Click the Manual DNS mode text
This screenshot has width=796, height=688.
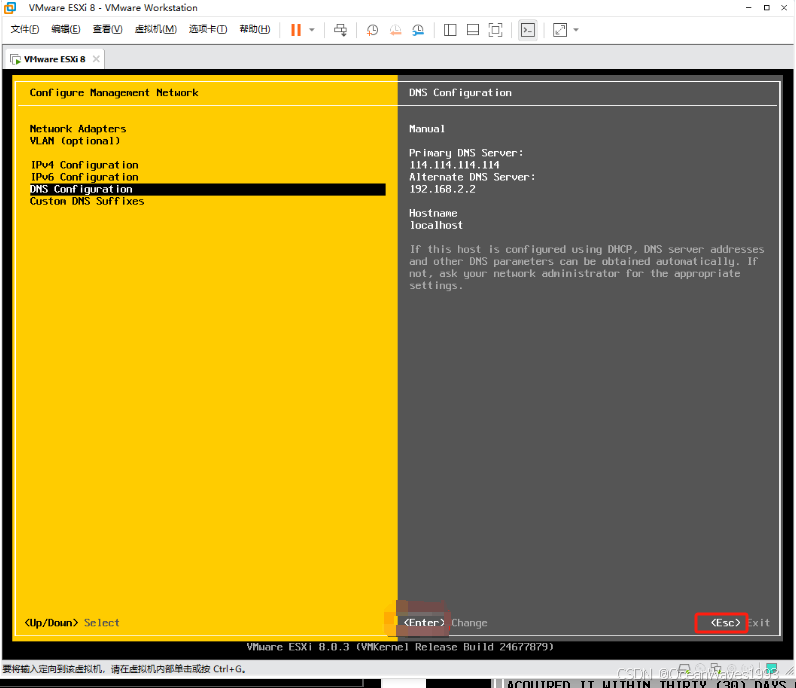pos(427,129)
